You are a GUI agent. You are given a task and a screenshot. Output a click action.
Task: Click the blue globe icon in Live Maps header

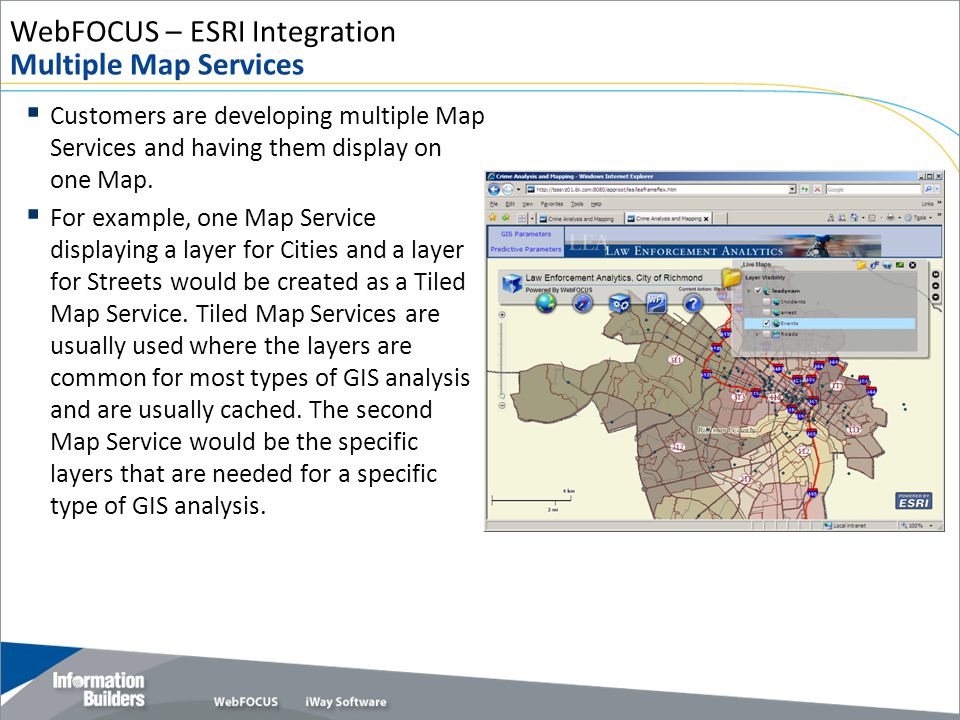pos(887,265)
